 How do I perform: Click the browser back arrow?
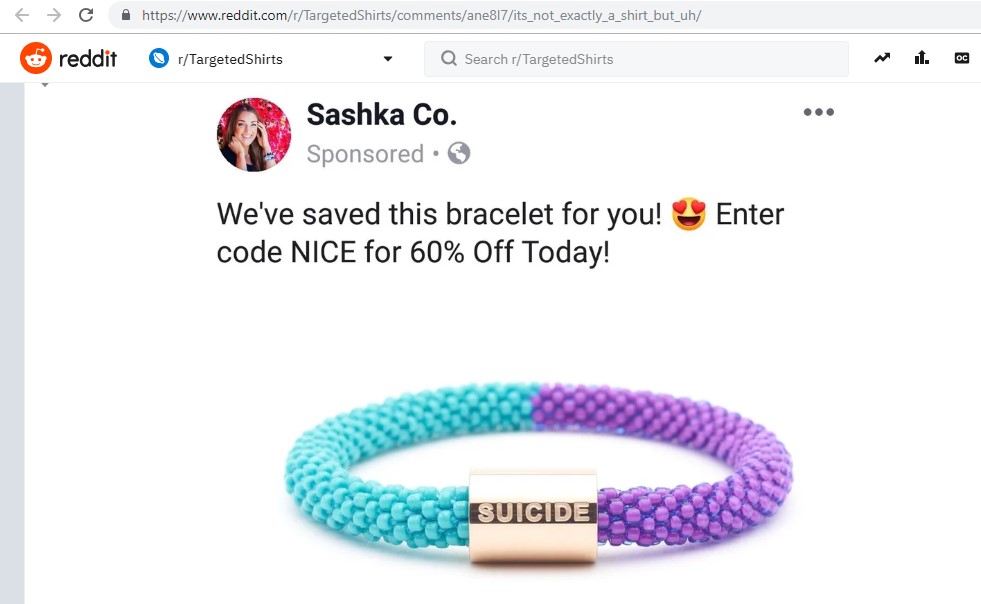(22, 15)
